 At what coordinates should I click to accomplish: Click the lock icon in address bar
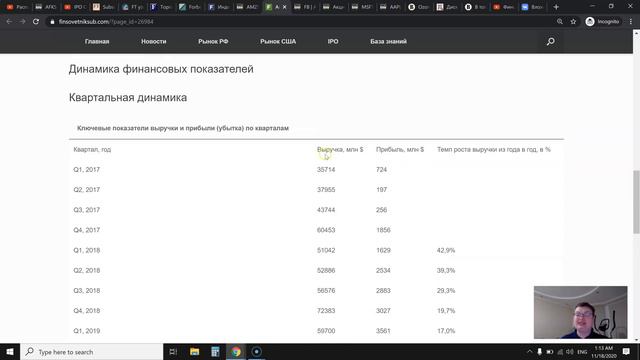(52, 22)
